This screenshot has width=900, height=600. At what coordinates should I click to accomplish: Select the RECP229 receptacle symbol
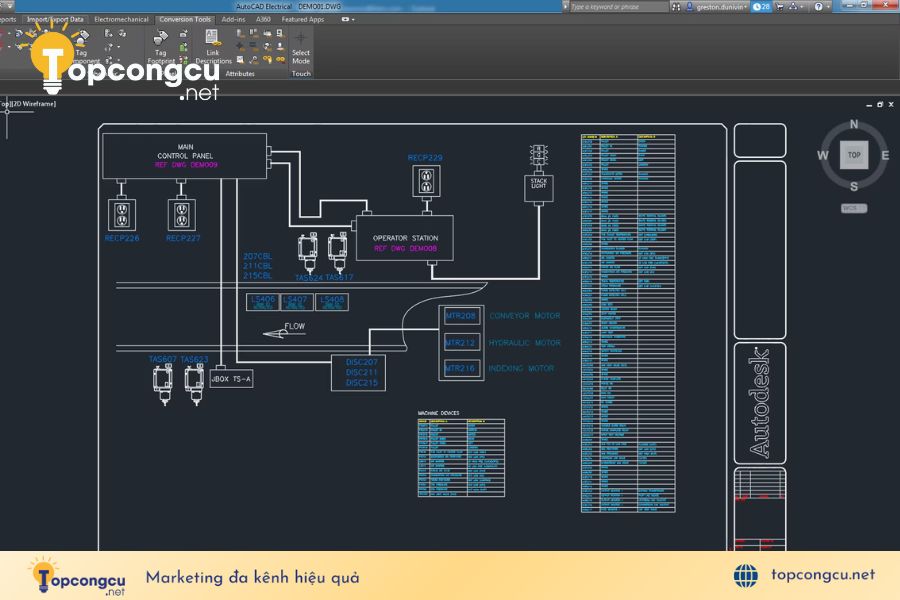pos(426,181)
